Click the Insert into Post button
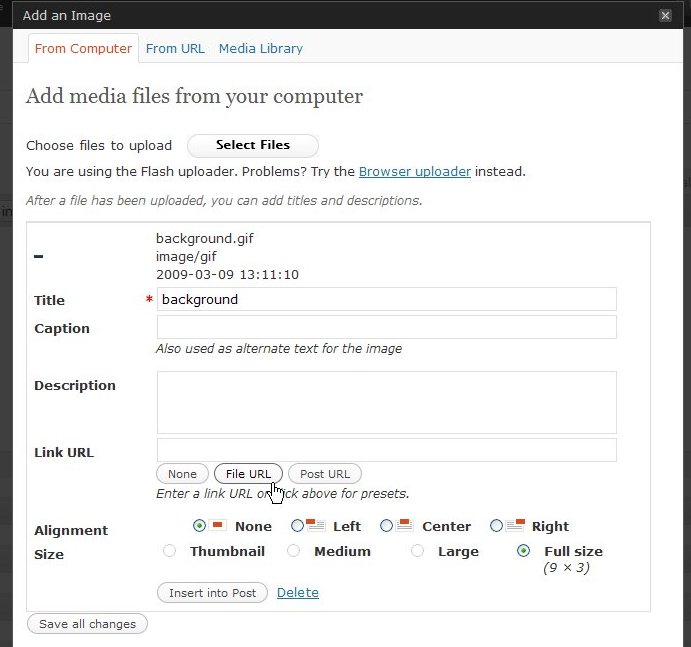The image size is (691, 647). (212, 593)
